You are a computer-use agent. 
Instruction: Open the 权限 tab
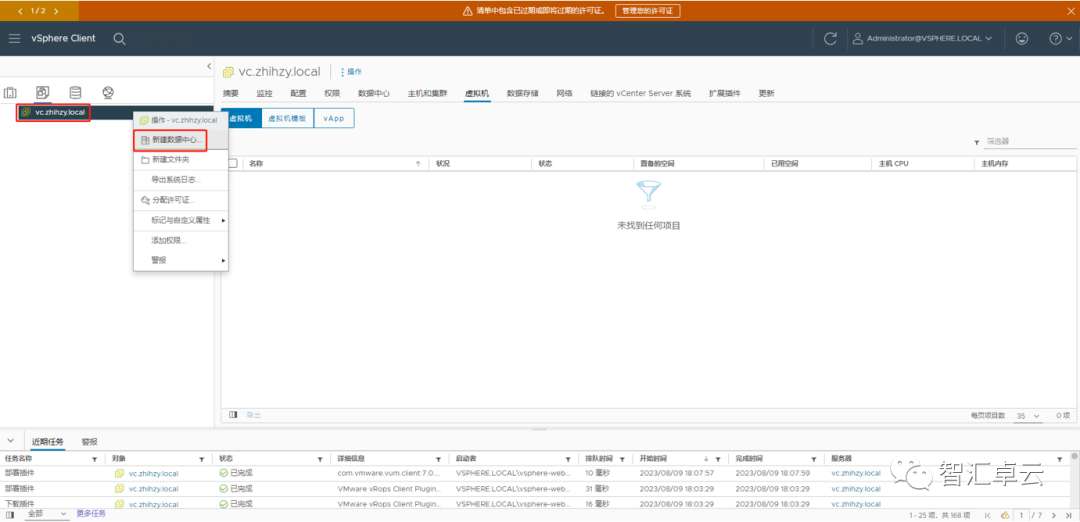[332, 93]
